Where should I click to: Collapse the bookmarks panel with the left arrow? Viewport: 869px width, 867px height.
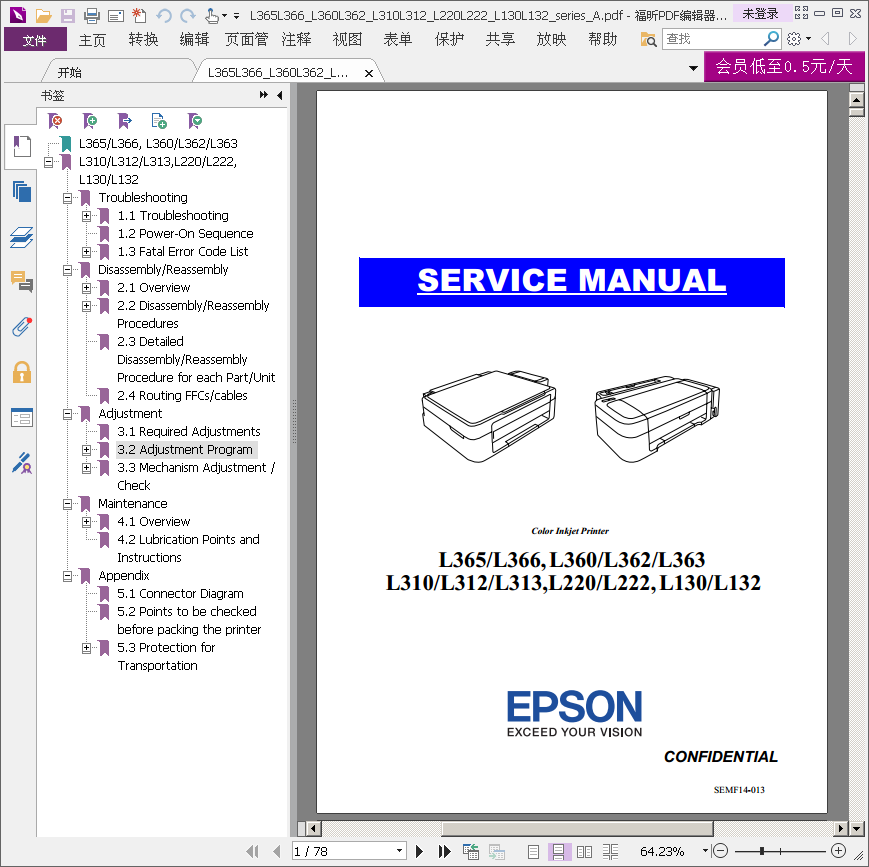click(x=280, y=95)
